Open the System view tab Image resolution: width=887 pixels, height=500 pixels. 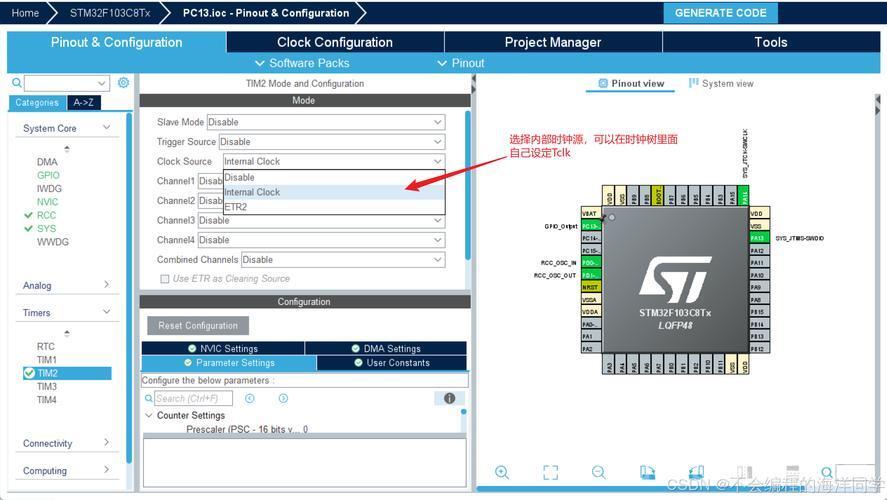click(721, 84)
